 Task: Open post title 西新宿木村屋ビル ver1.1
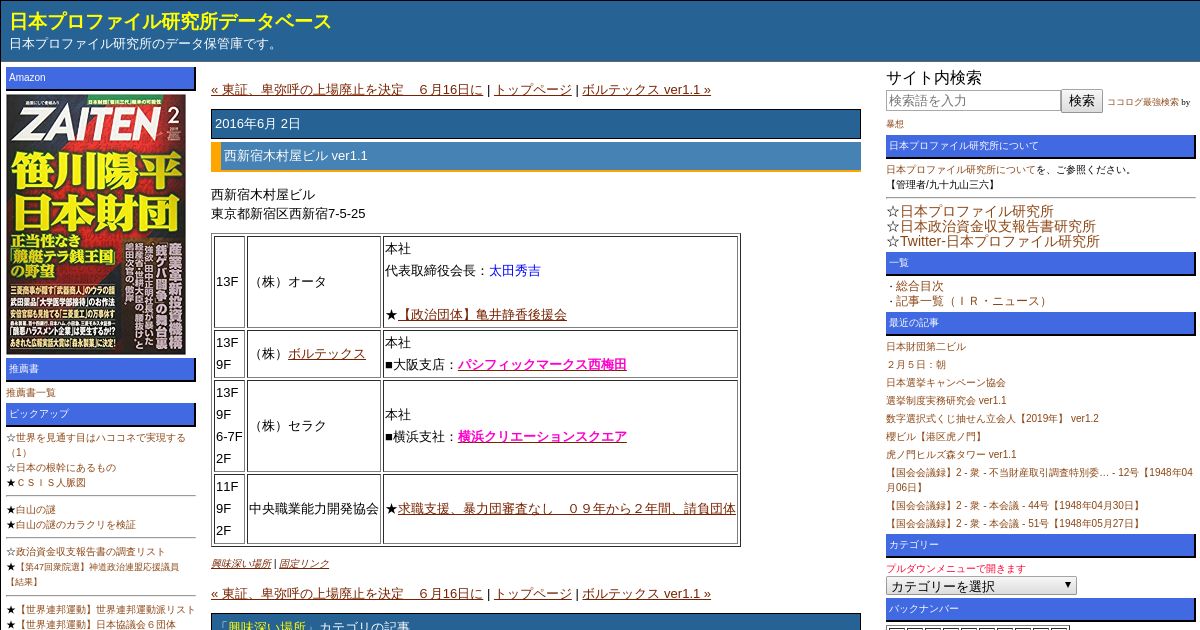tap(296, 156)
